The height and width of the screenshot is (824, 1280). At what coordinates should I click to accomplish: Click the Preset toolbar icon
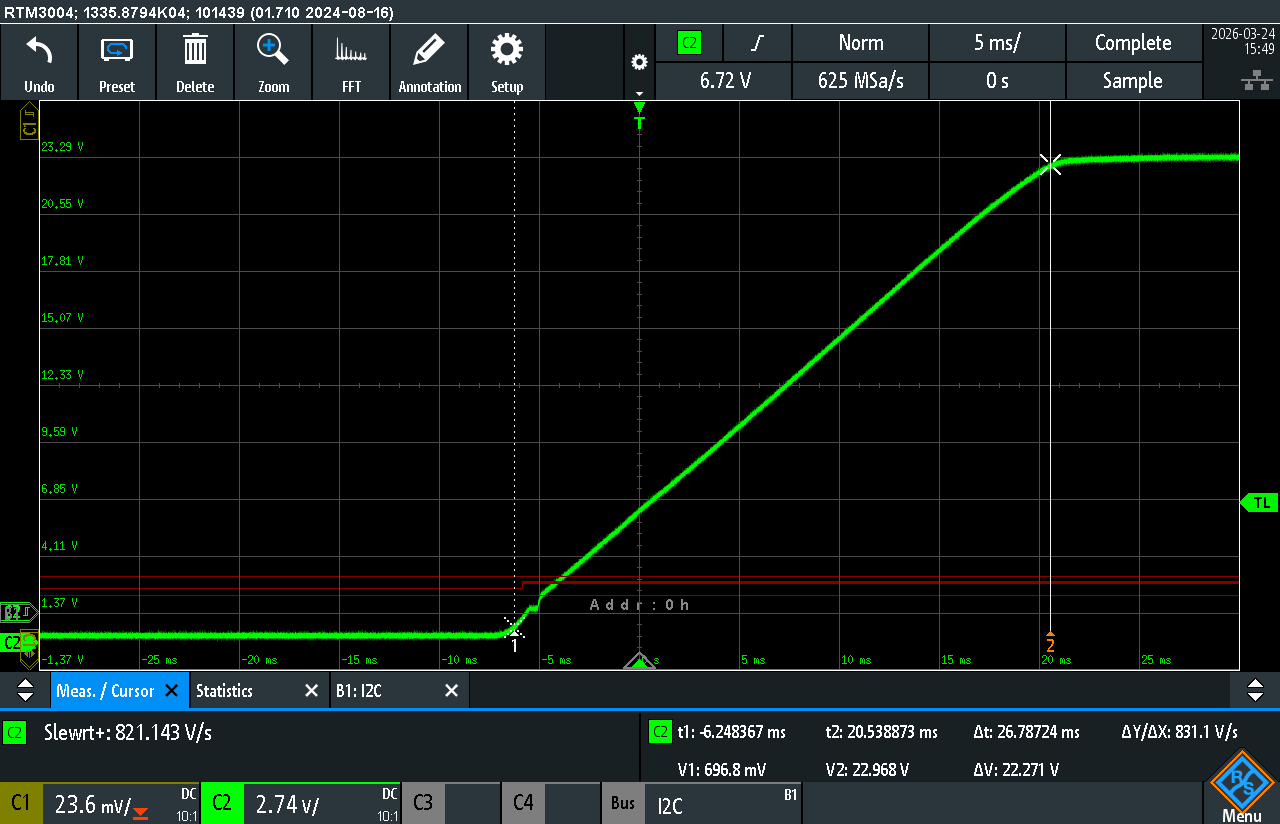[117, 62]
